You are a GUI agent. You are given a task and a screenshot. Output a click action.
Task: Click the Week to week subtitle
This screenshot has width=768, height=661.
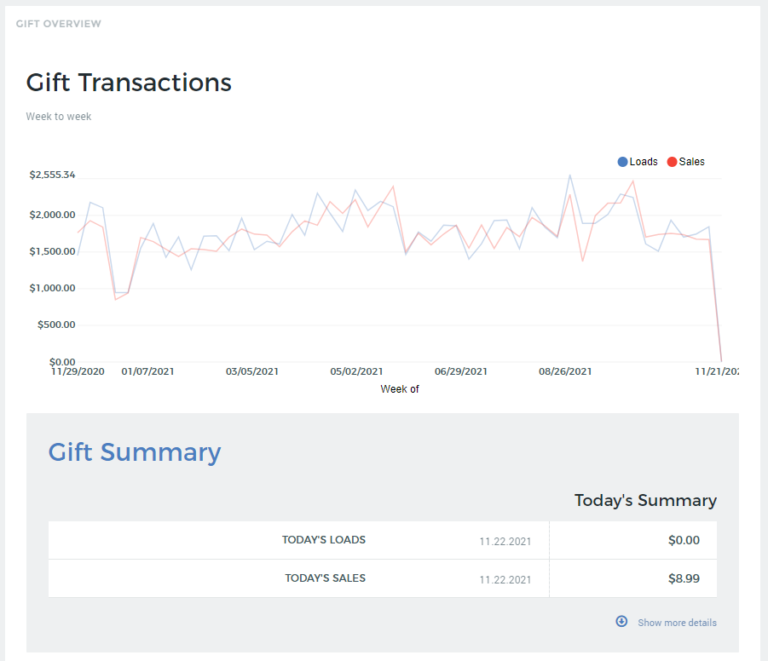pyautogui.click(x=58, y=117)
